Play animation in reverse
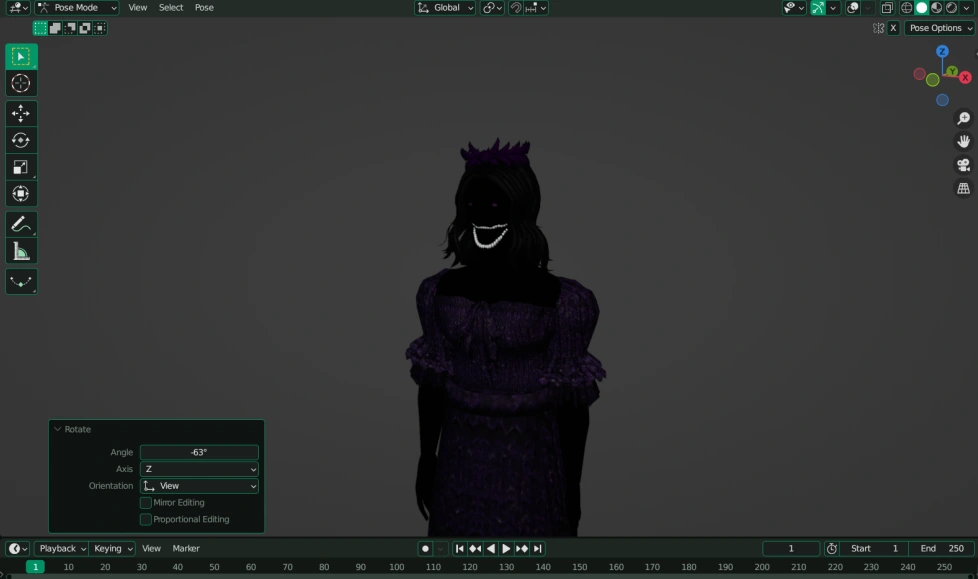Image resolution: width=978 pixels, height=579 pixels. pyautogui.click(x=491, y=548)
